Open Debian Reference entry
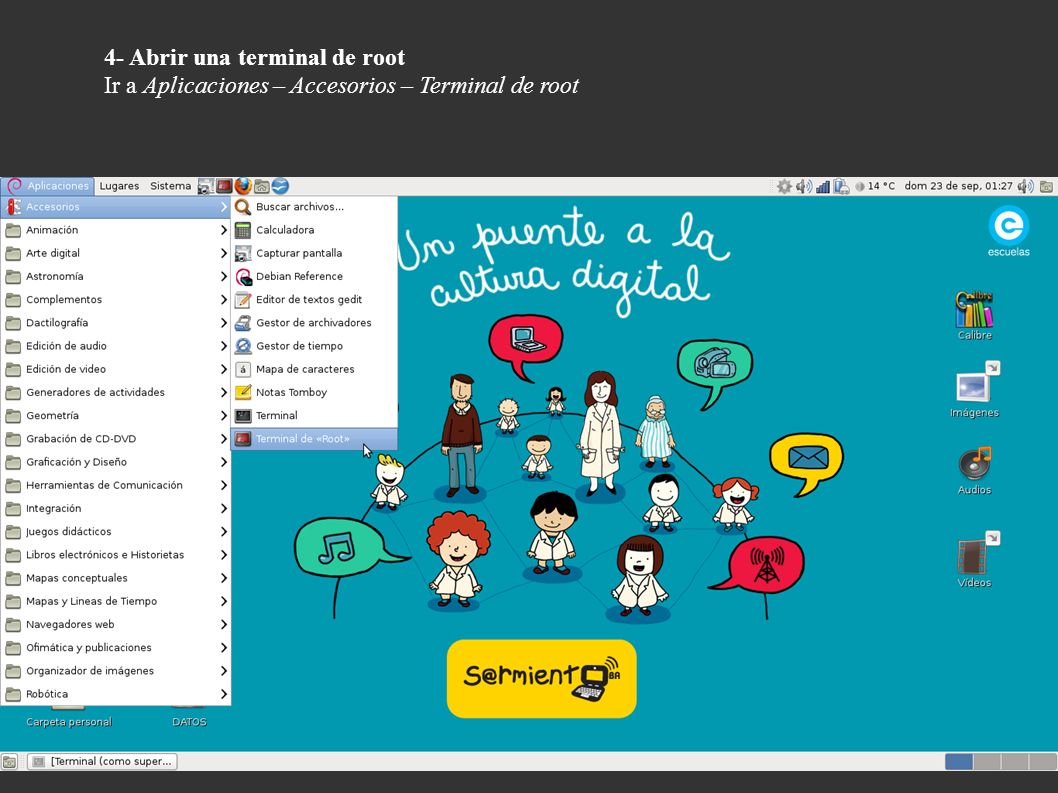This screenshot has width=1058, height=793. click(x=314, y=277)
